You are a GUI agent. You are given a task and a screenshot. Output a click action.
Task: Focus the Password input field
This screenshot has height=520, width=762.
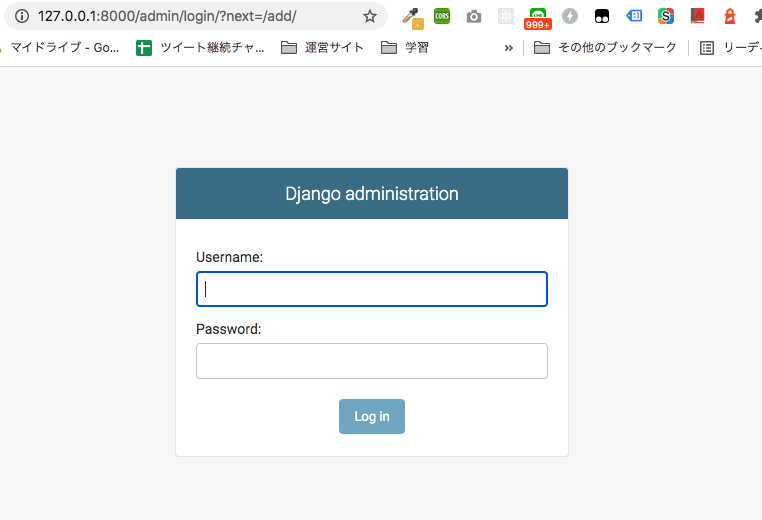(x=372, y=361)
